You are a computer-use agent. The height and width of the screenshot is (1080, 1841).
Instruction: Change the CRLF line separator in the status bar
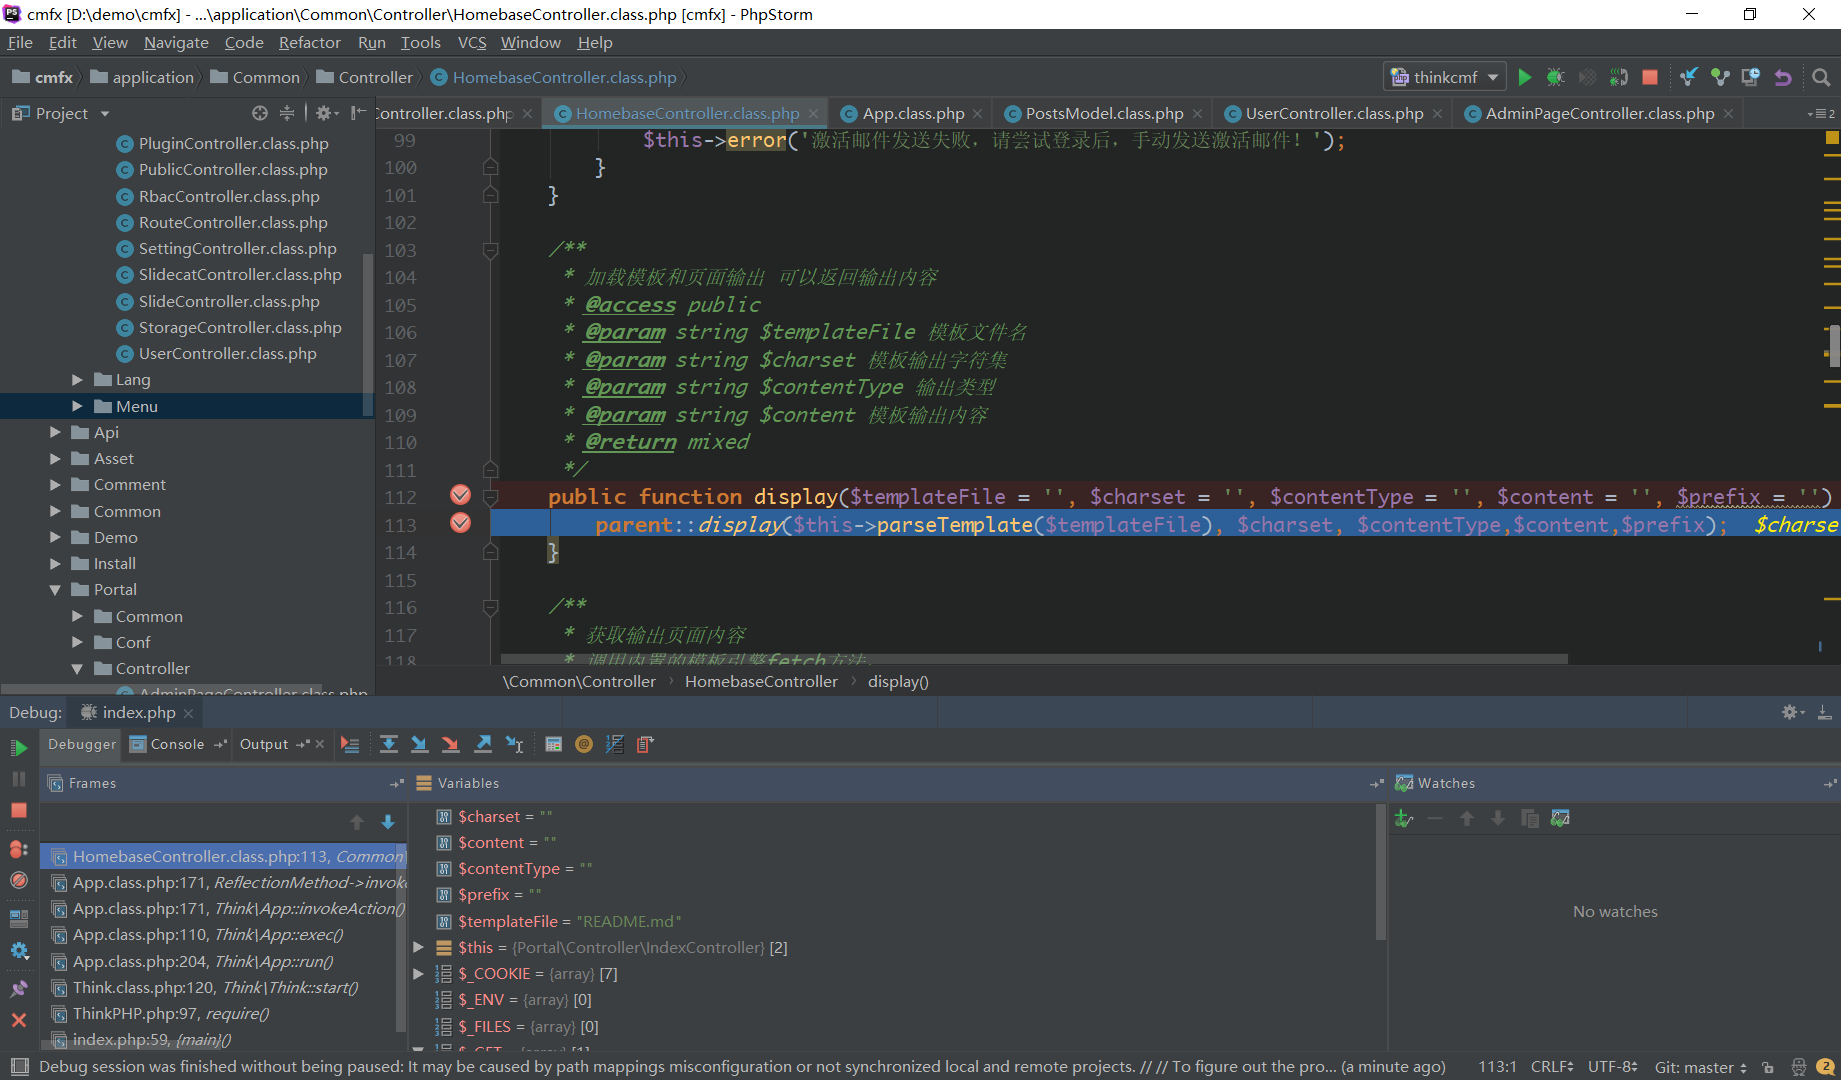1551,1067
